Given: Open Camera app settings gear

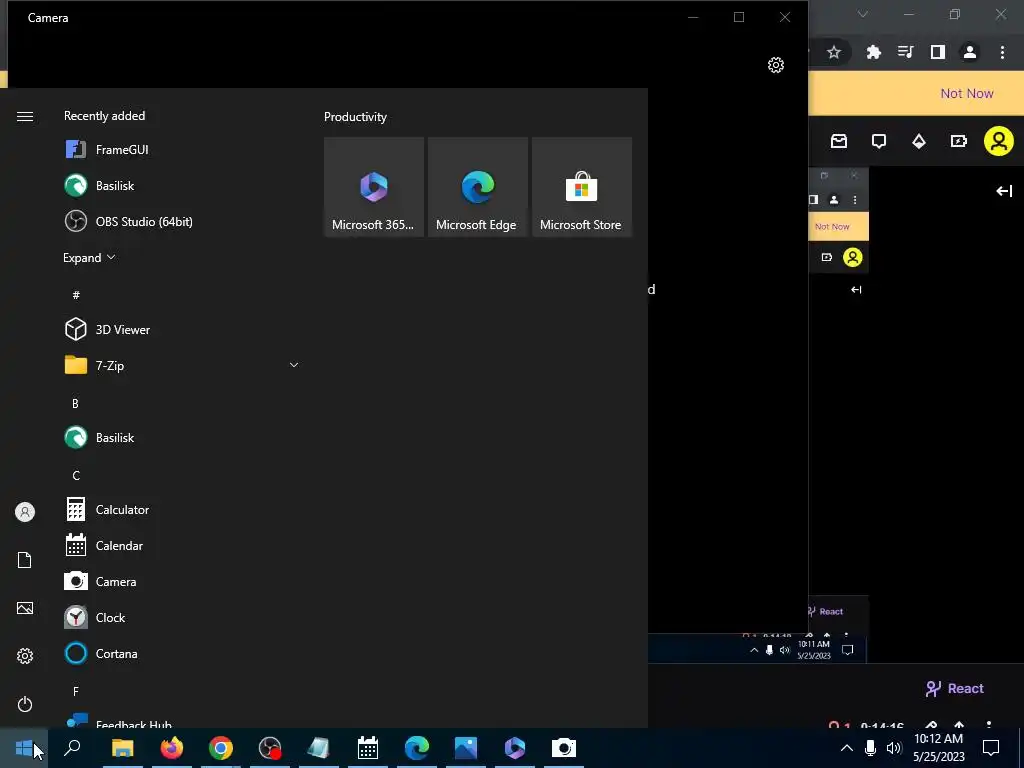Looking at the screenshot, I should coord(776,65).
